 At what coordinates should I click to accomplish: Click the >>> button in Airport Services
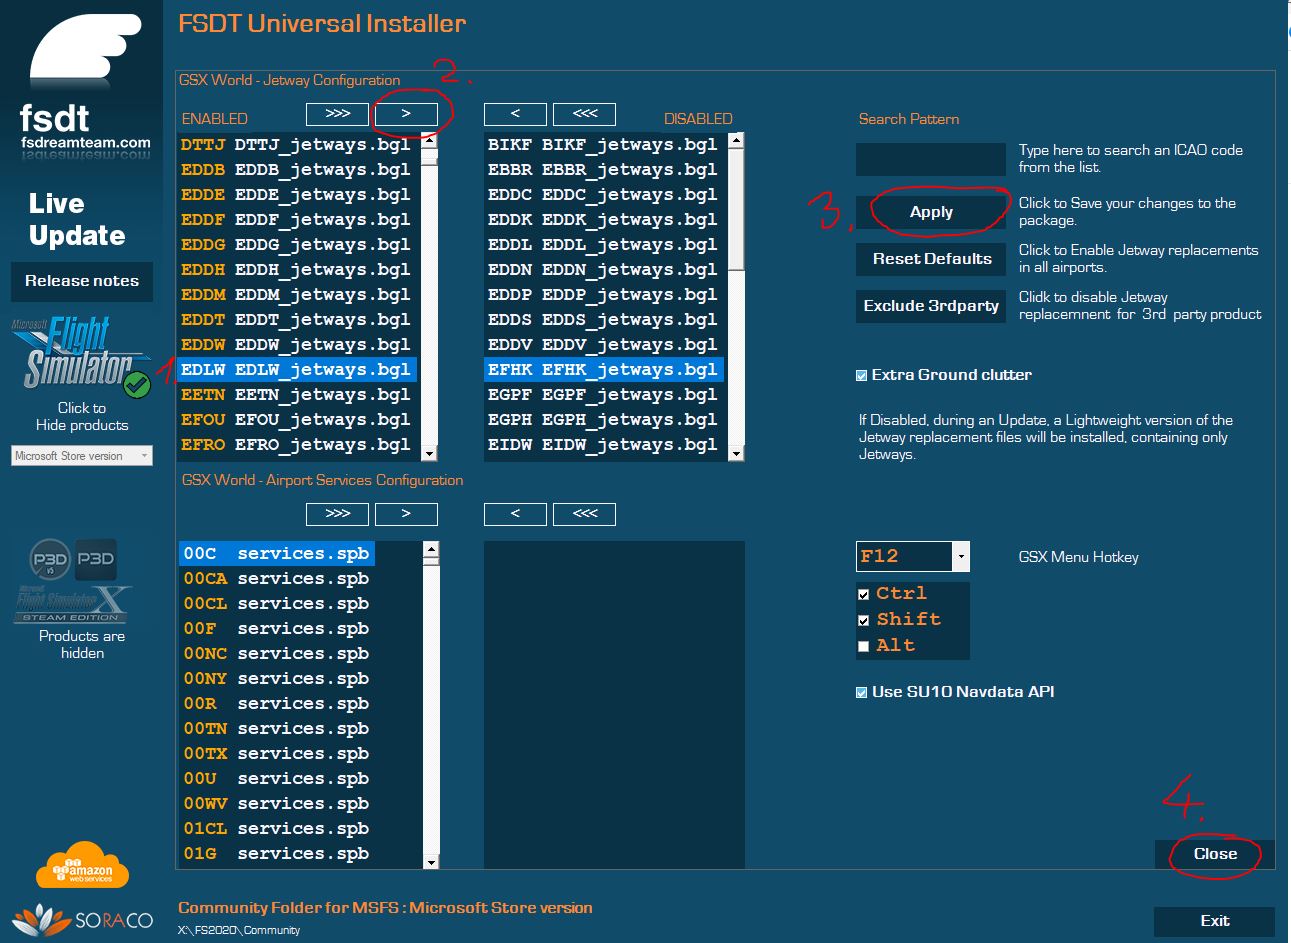pyautogui.click(x=338, y=514)
